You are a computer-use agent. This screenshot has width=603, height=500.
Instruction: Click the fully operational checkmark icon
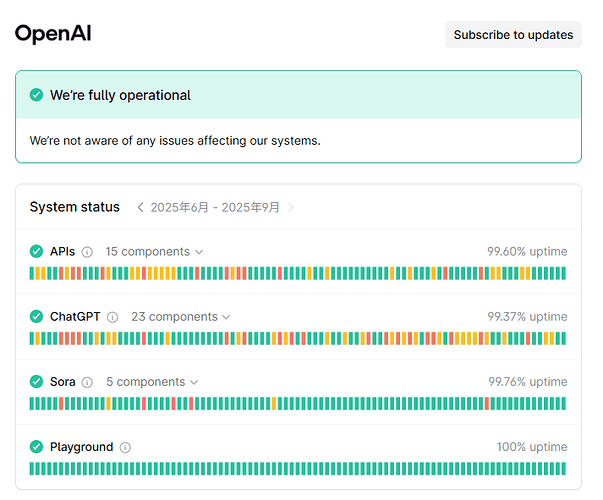37,95
